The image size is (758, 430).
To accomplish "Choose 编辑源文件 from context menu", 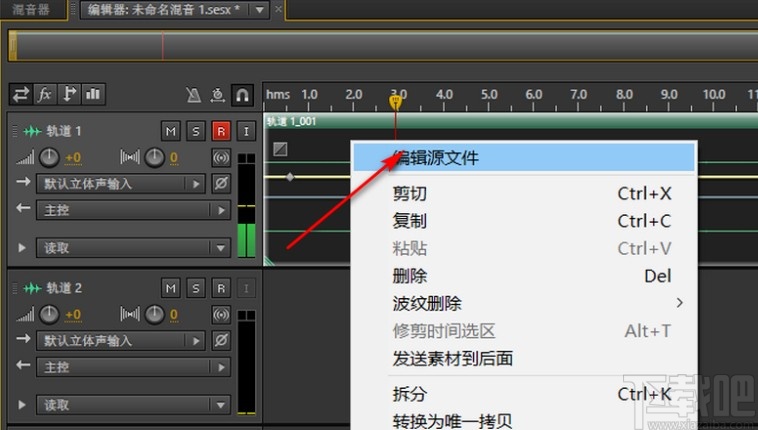I will (x=525, y=158).
